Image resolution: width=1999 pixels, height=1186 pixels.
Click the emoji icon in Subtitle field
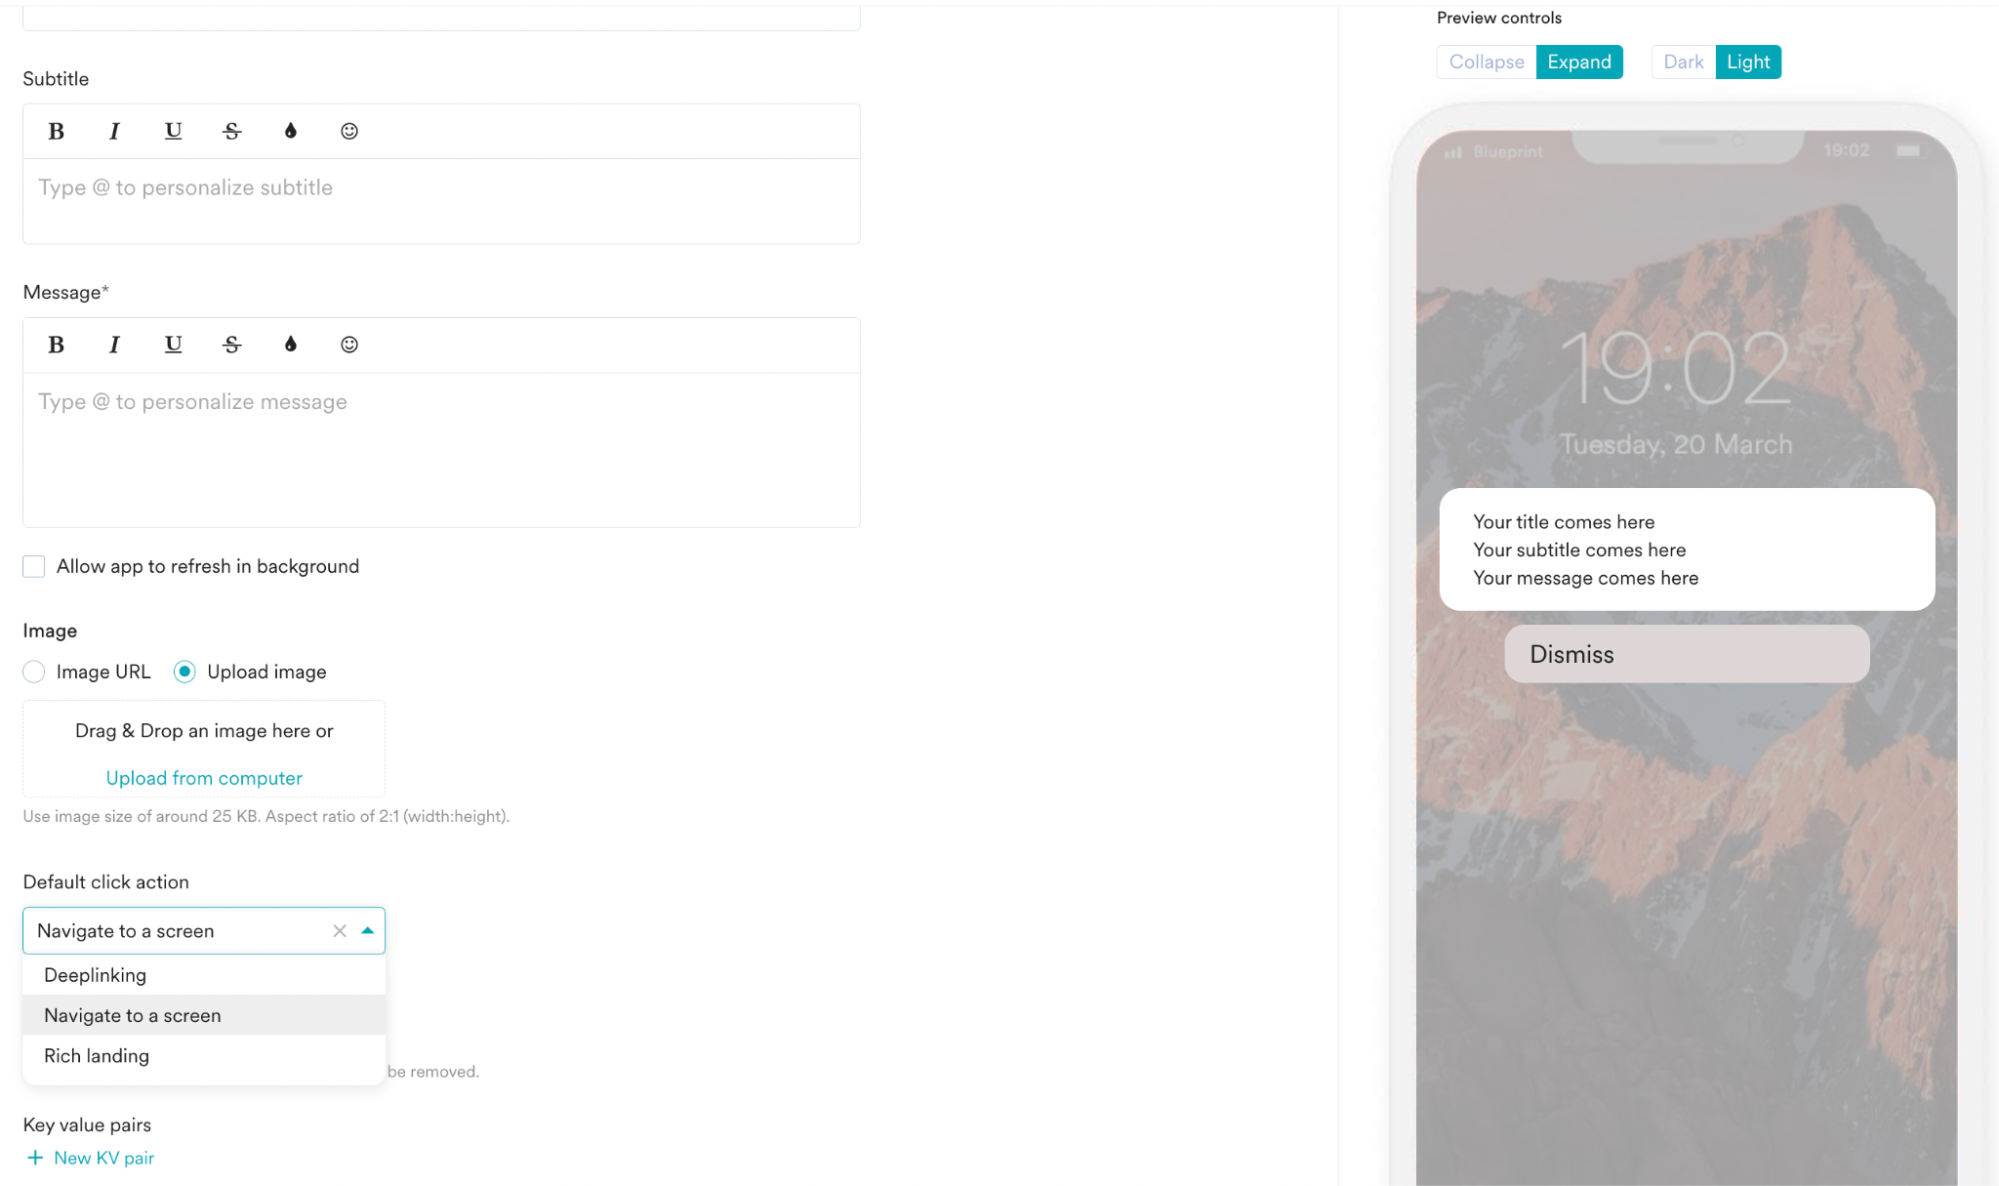pyautogui.click(x=349, y=130)
